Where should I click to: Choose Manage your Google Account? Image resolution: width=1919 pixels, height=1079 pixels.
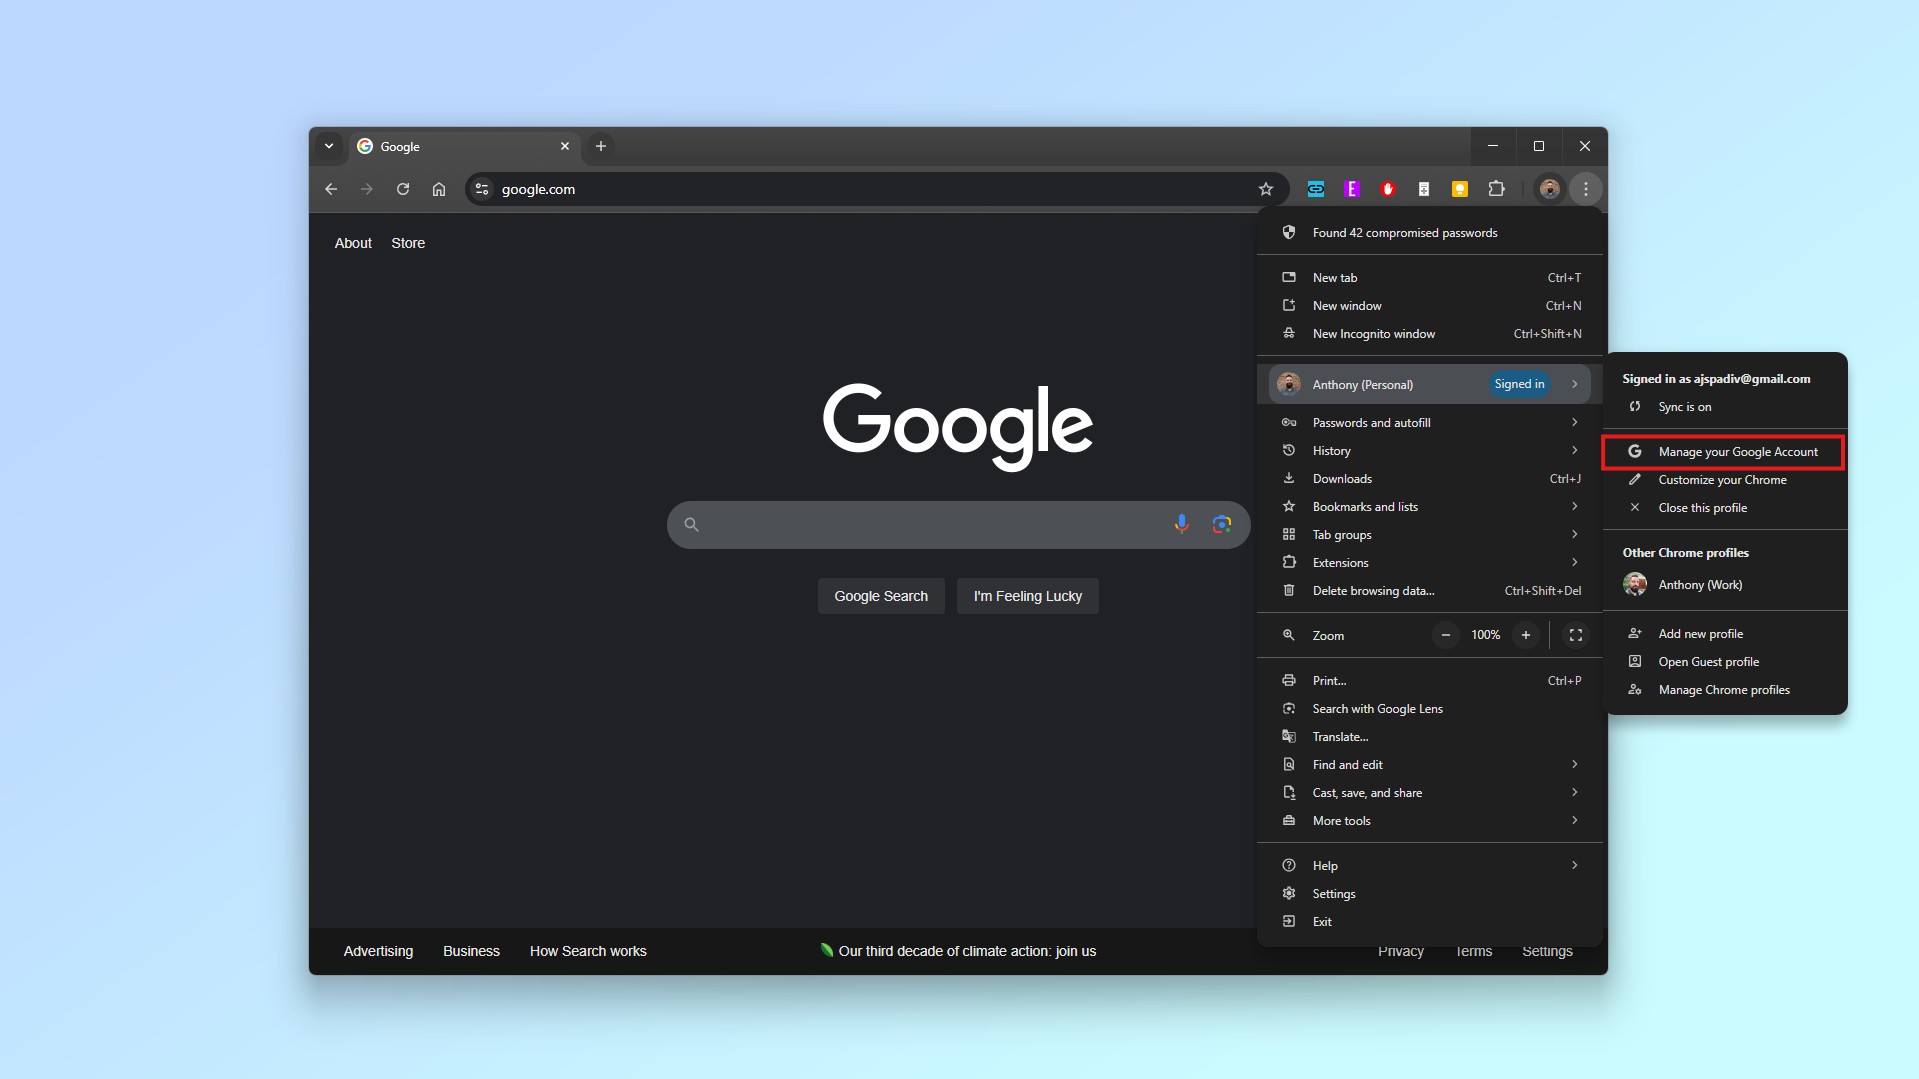coord(1737,452)
